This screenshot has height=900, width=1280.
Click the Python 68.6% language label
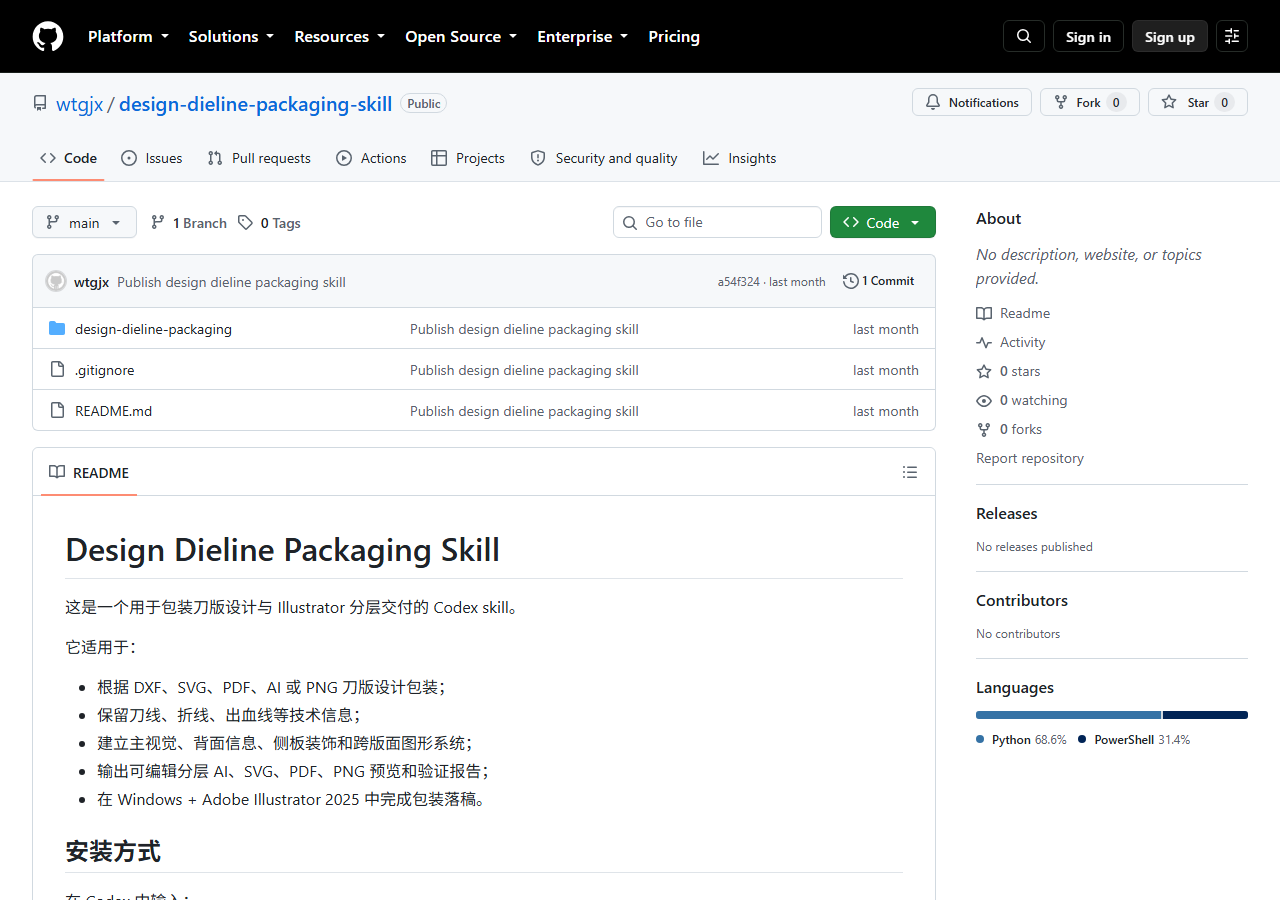pos(1021,740)
